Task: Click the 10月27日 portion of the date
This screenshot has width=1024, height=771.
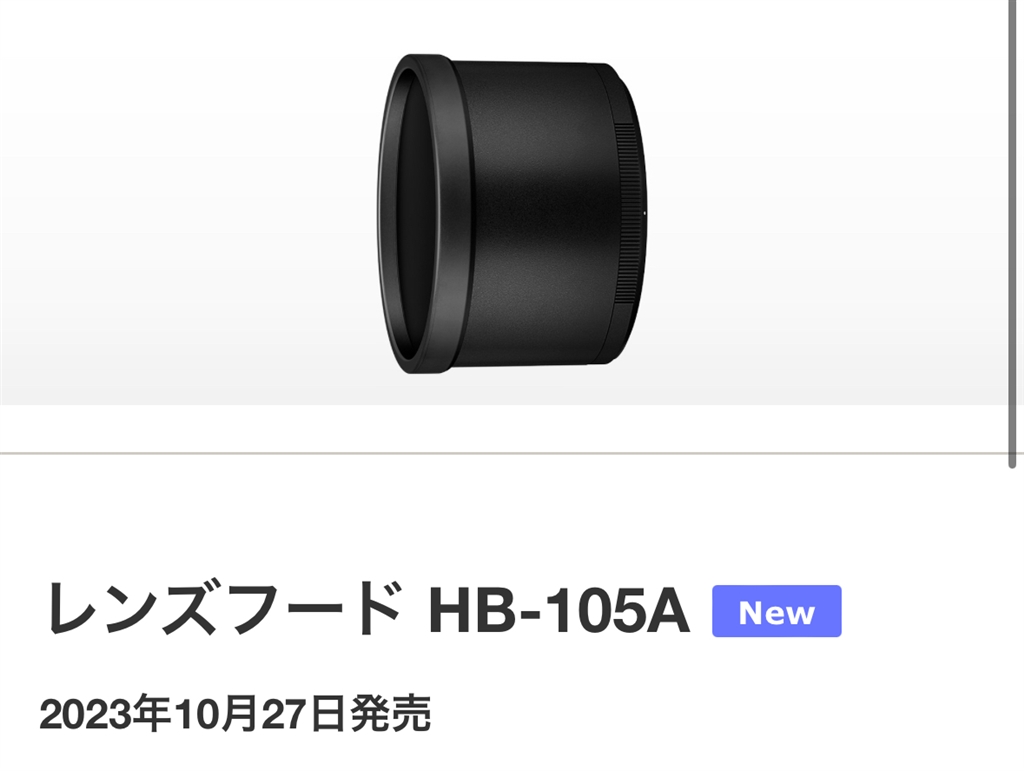Action: 260,714
